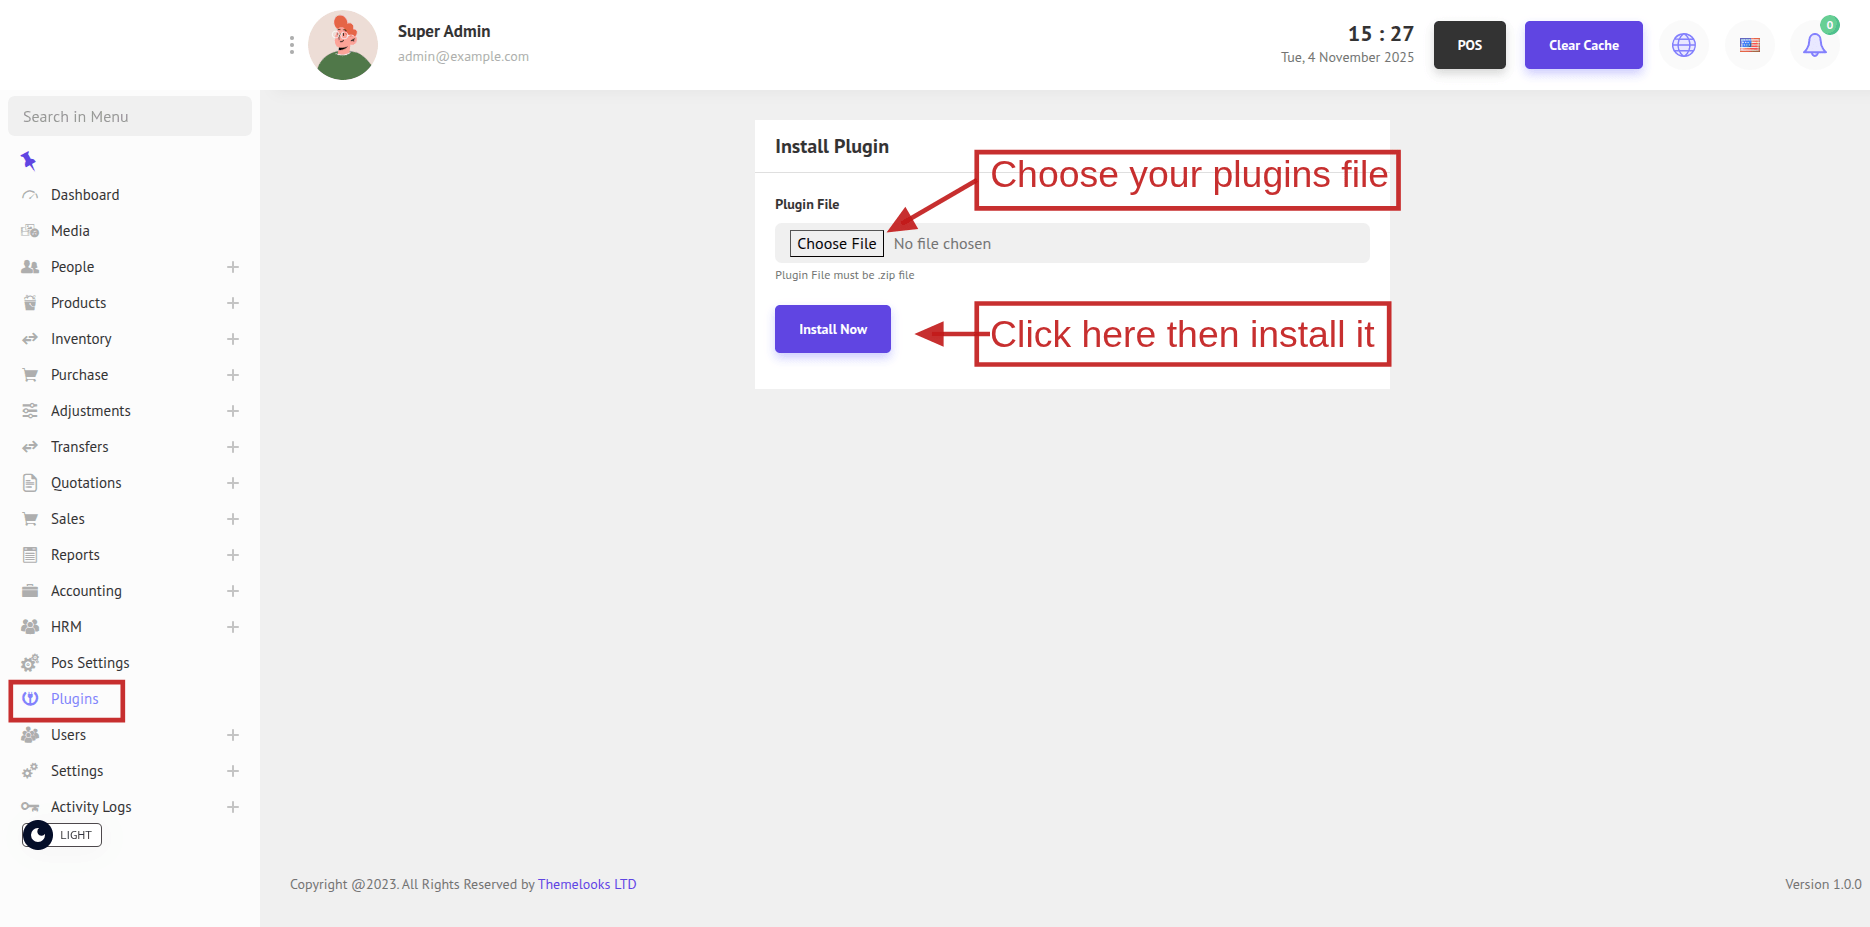Image resolution: width=1870 pixels, height=927 pixels.
Task: Expand the Settings submenu
Action: (x=233, y=771)
